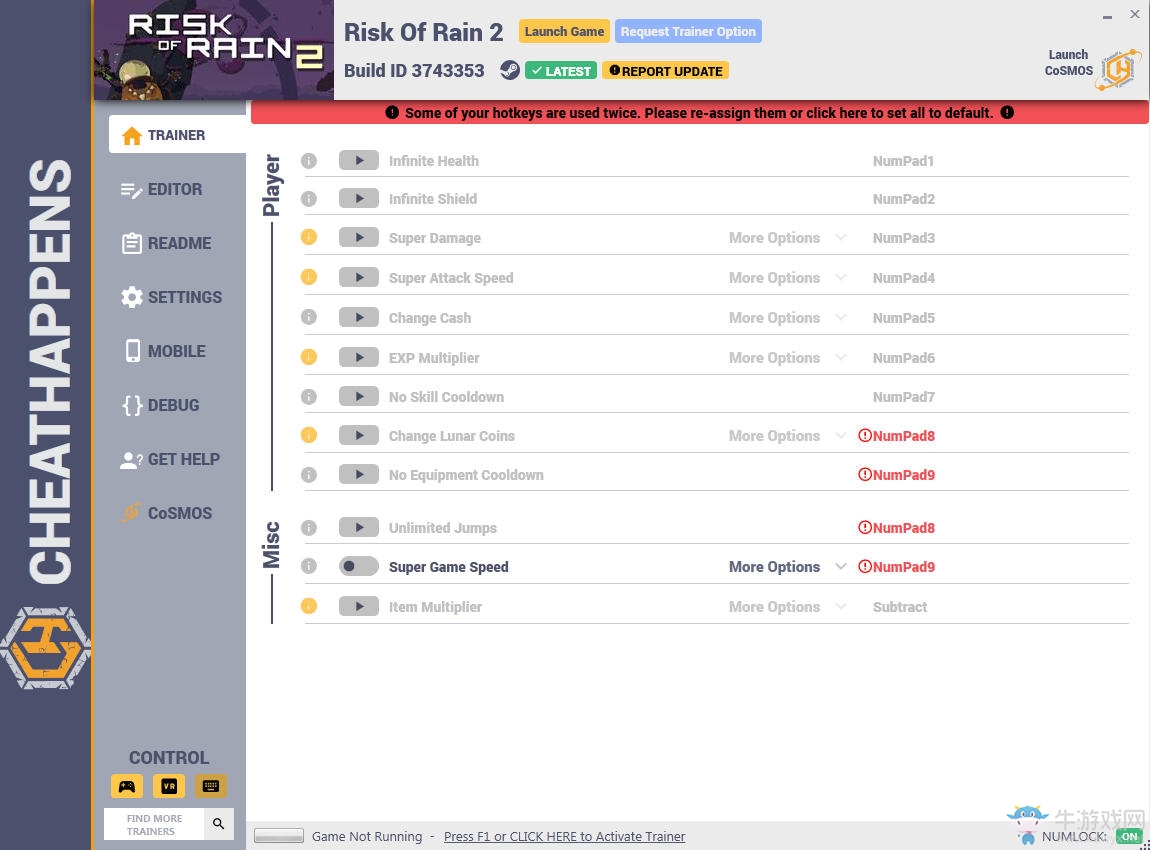Select the VR control icon
The height and width of the screenshot is (850, 1150).
(169, 786)
